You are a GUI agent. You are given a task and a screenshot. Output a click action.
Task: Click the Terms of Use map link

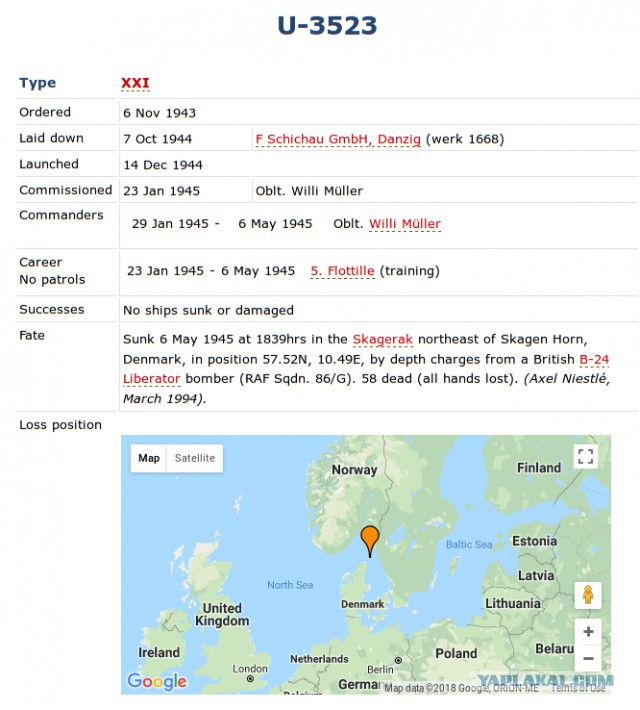tap(578, 688)
